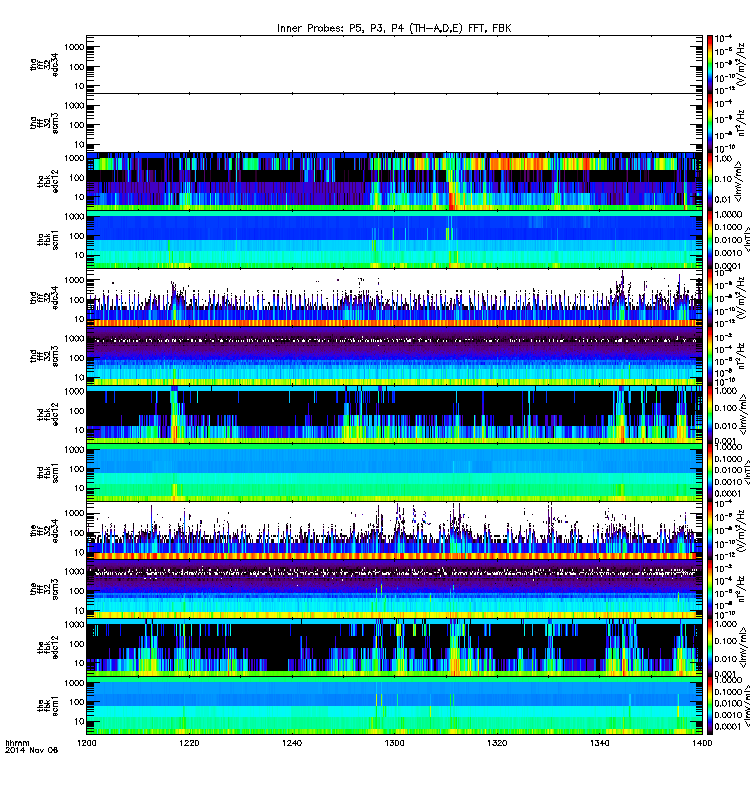Click the 1340 time tick label
The image size is (750, 800).
coord(599,743)
